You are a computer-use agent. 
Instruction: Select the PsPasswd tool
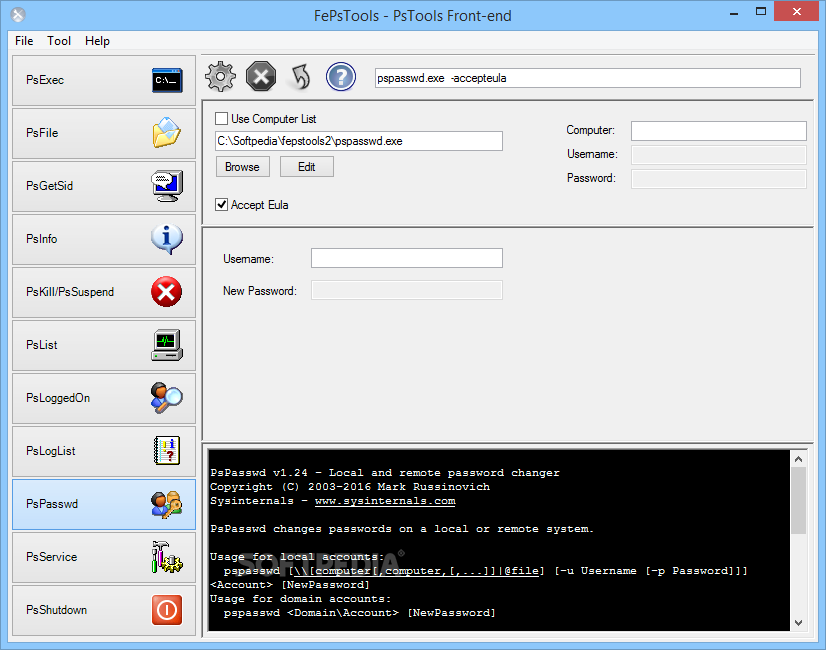104,504
